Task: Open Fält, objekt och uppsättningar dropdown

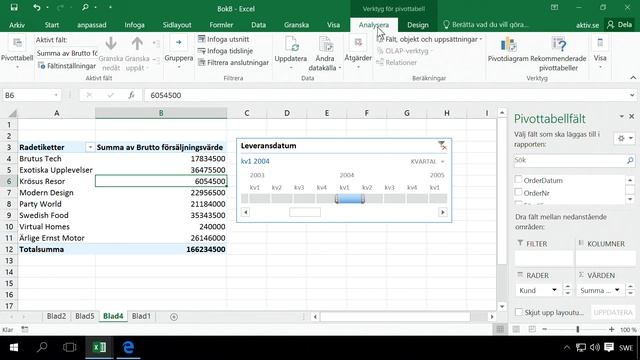Action: (x=429, y=39)
